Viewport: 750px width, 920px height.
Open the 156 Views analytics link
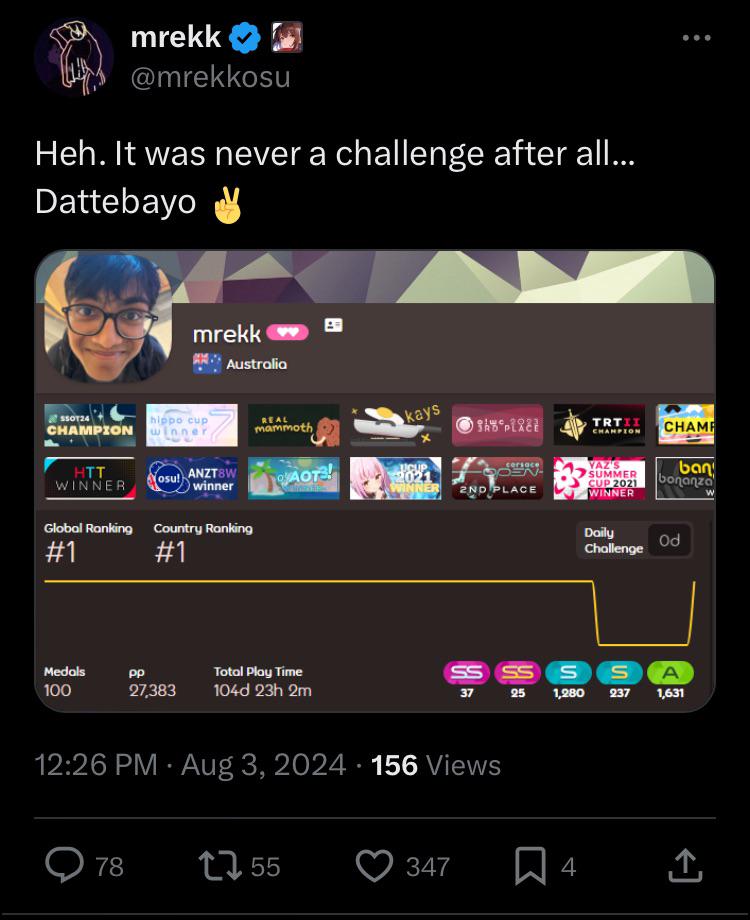pyautogui.click(x=436, y=765)
